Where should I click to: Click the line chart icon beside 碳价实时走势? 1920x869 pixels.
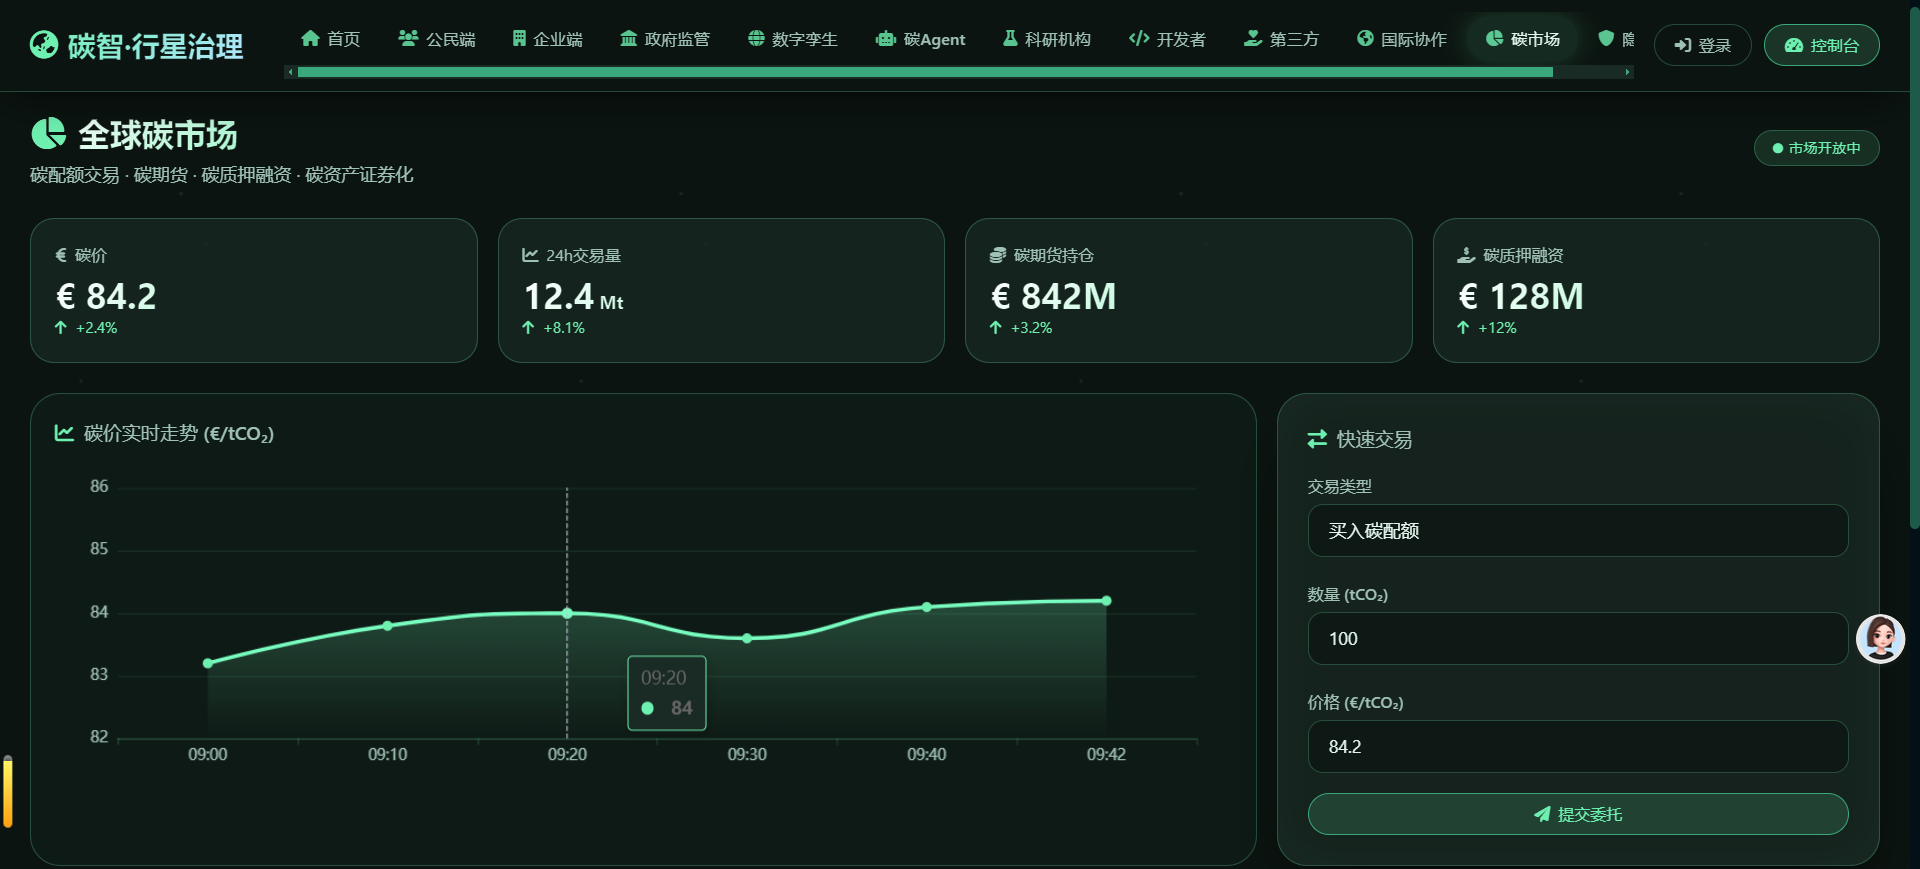point(64,433)
